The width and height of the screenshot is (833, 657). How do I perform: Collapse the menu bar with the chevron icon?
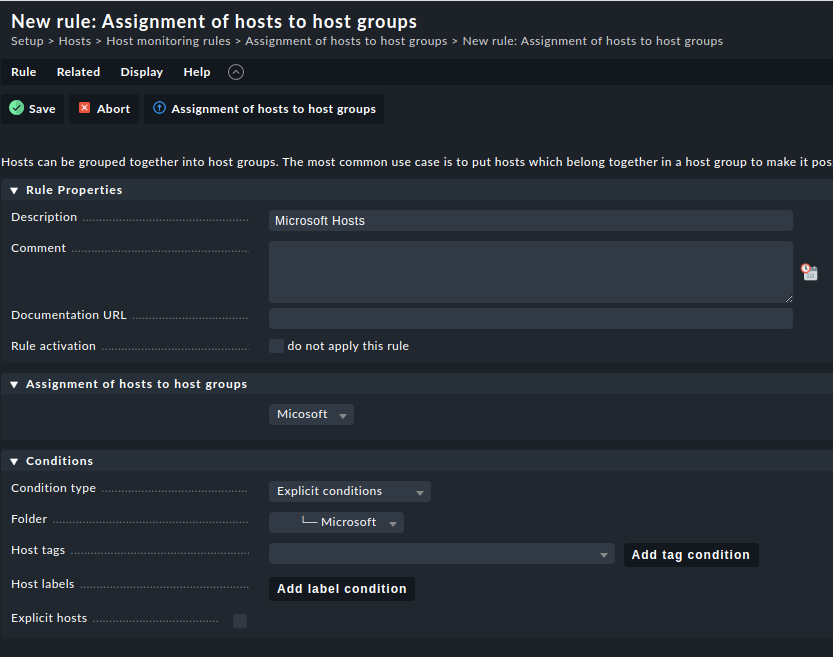[235, 72]
